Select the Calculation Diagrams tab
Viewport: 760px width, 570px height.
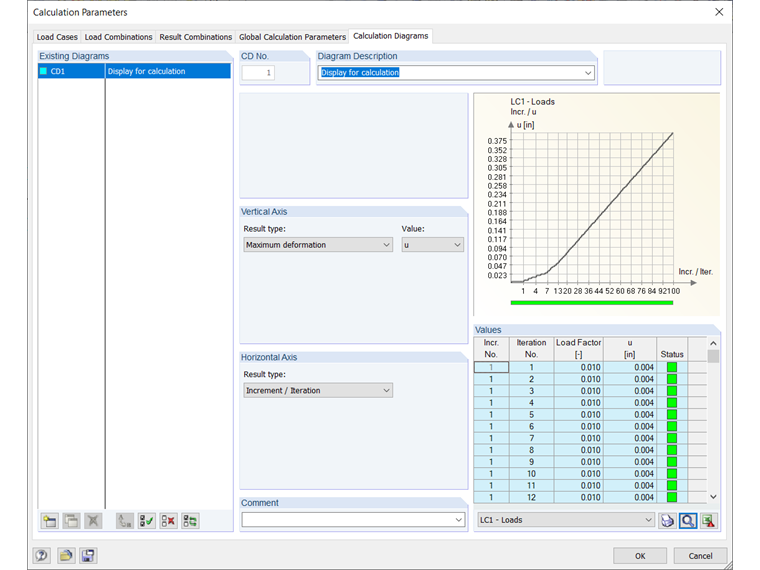click(x=391, y=36)
